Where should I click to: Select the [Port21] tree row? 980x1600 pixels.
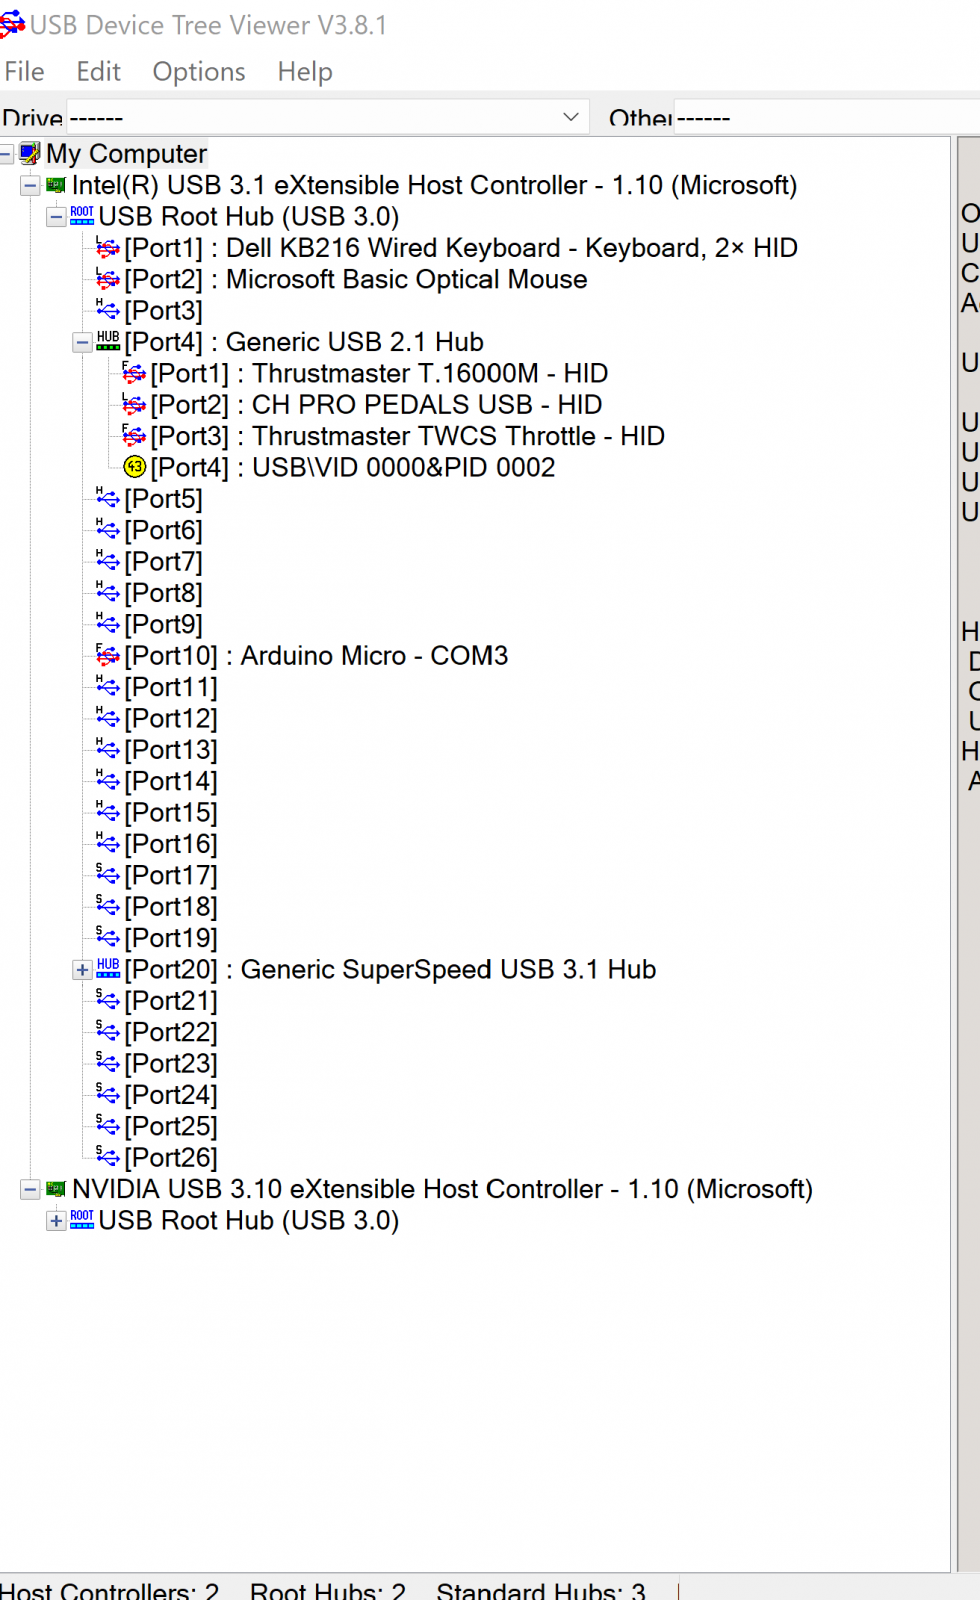171,1000
